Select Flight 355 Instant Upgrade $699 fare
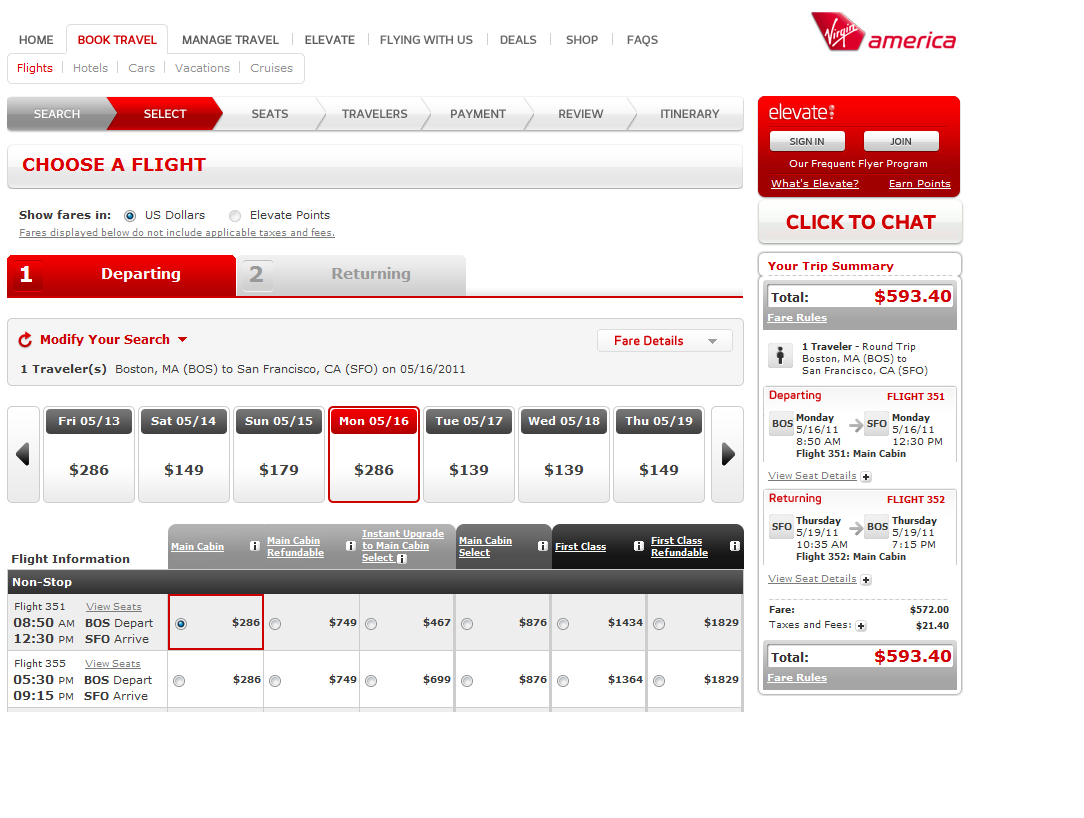 (371, 681)
